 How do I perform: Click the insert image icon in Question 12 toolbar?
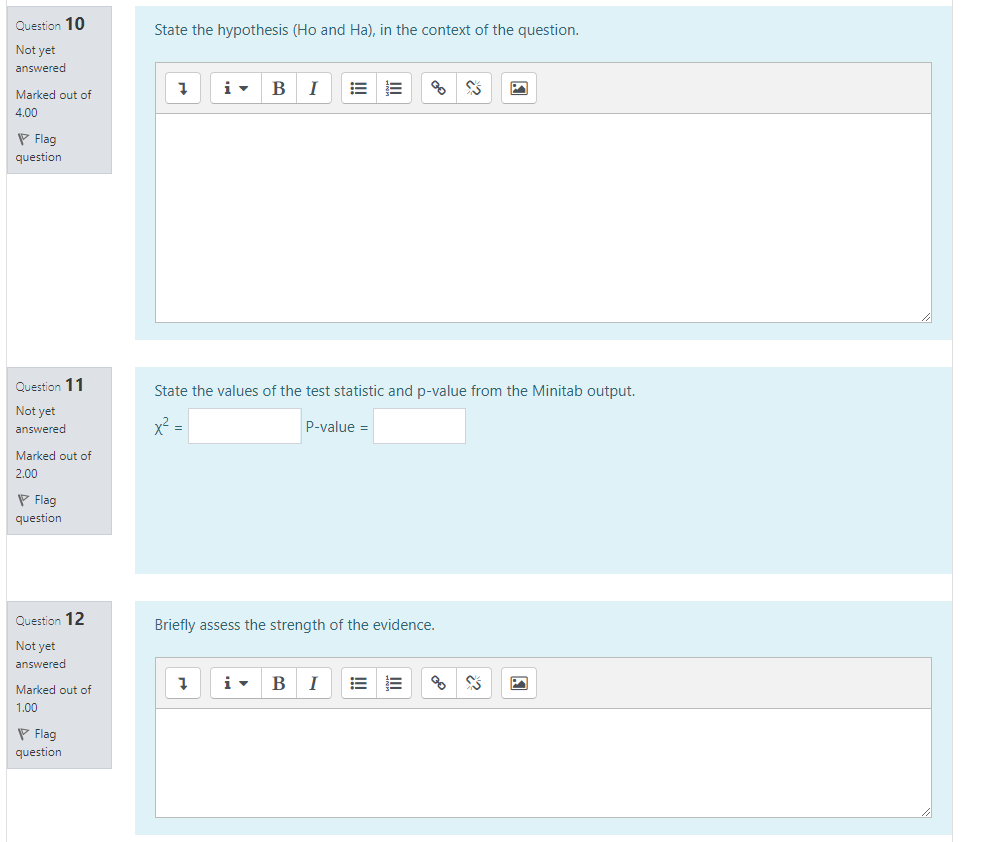[518, 683]
